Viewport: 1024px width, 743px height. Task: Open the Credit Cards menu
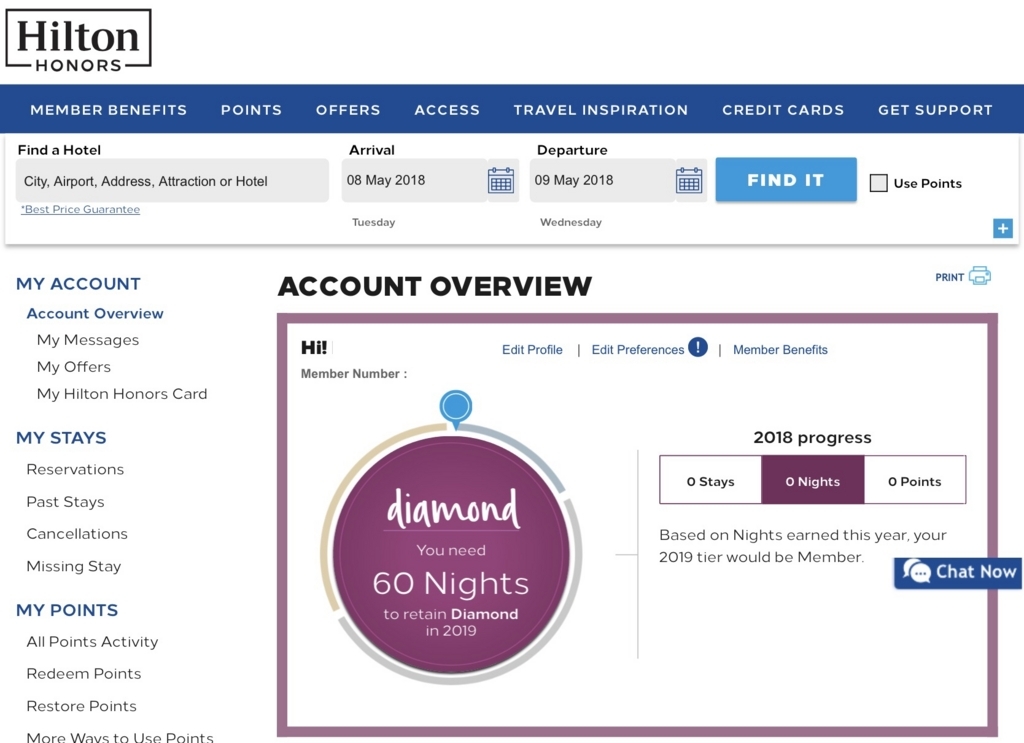pyautogui.click(x=783, y=110)
